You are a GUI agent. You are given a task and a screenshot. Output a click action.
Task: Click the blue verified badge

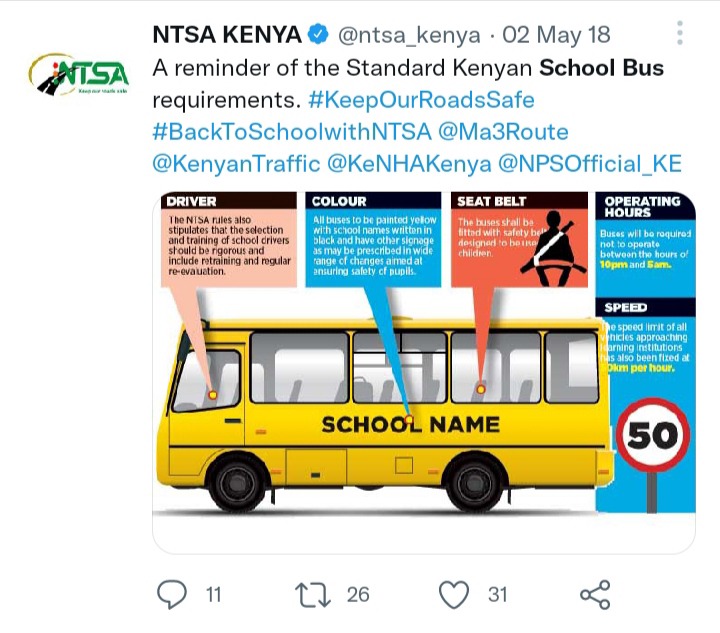318,35
